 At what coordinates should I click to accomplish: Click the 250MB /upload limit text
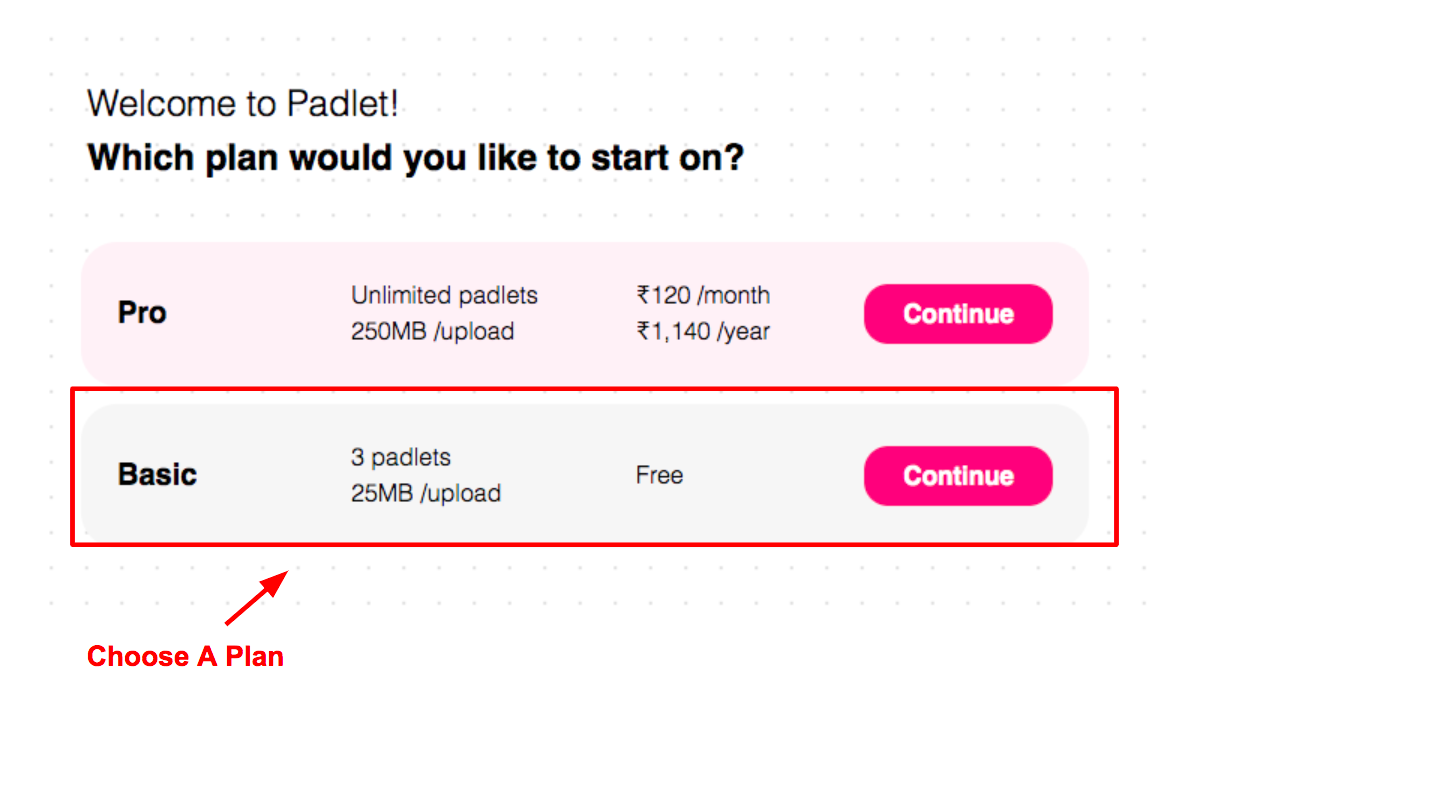coord(432,331)
